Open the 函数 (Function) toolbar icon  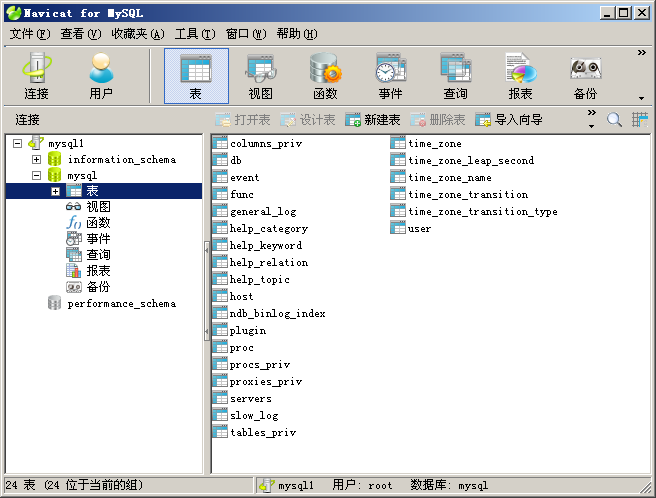pos(325,76)
